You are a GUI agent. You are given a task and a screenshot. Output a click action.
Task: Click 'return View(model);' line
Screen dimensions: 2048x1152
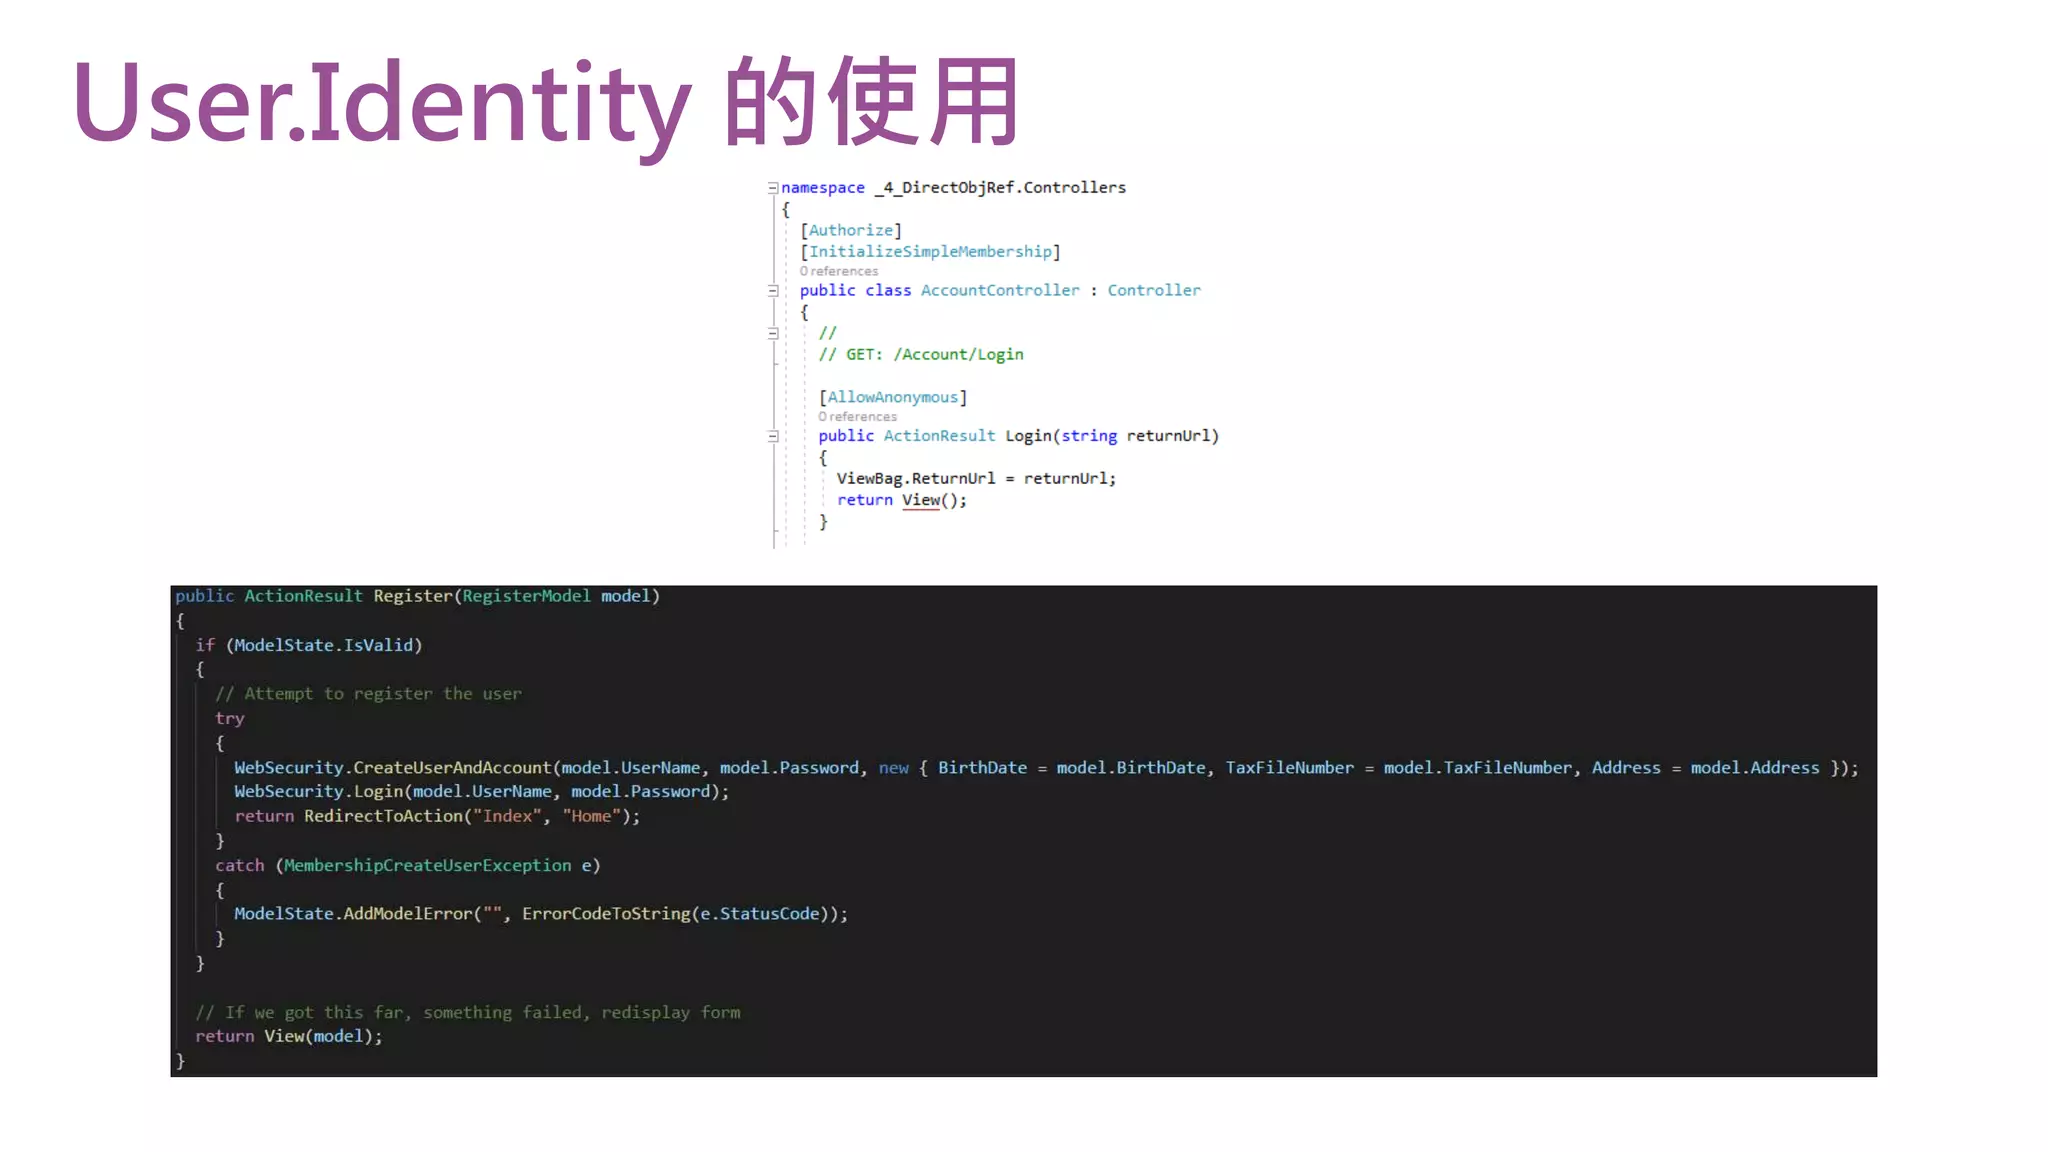pyautogui.click(x=289, y=1036)
